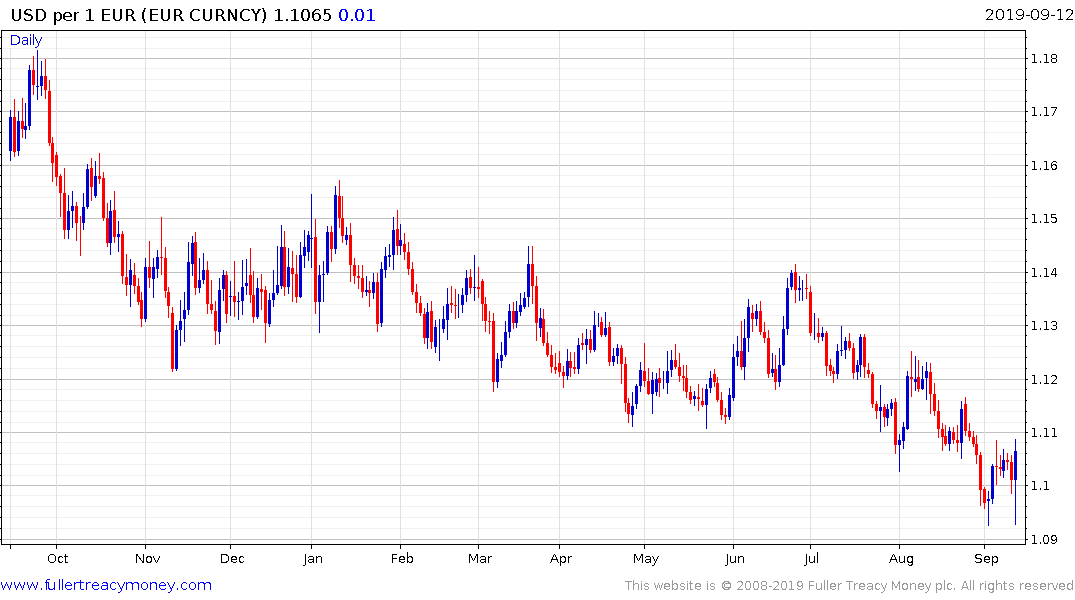The width and height of the screenshot is (1075, 600).
Task: Click the 1.1 price axis label
Action: coord(1040,486)
